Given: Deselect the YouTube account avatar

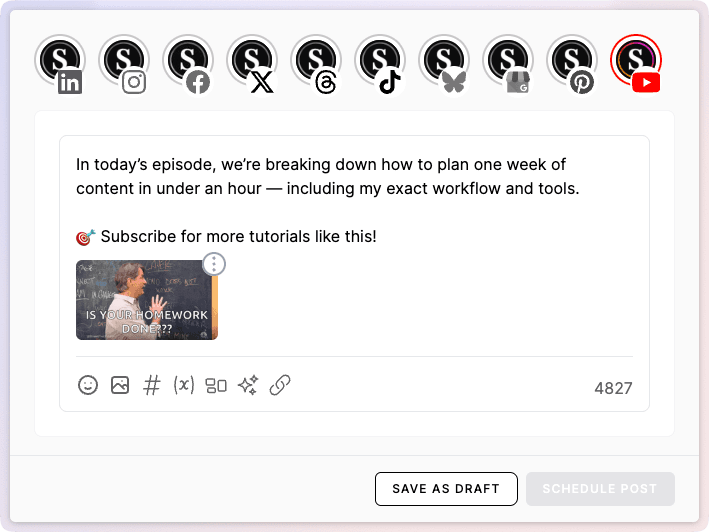Looking at the screenshot, I should tap(636, 61).
